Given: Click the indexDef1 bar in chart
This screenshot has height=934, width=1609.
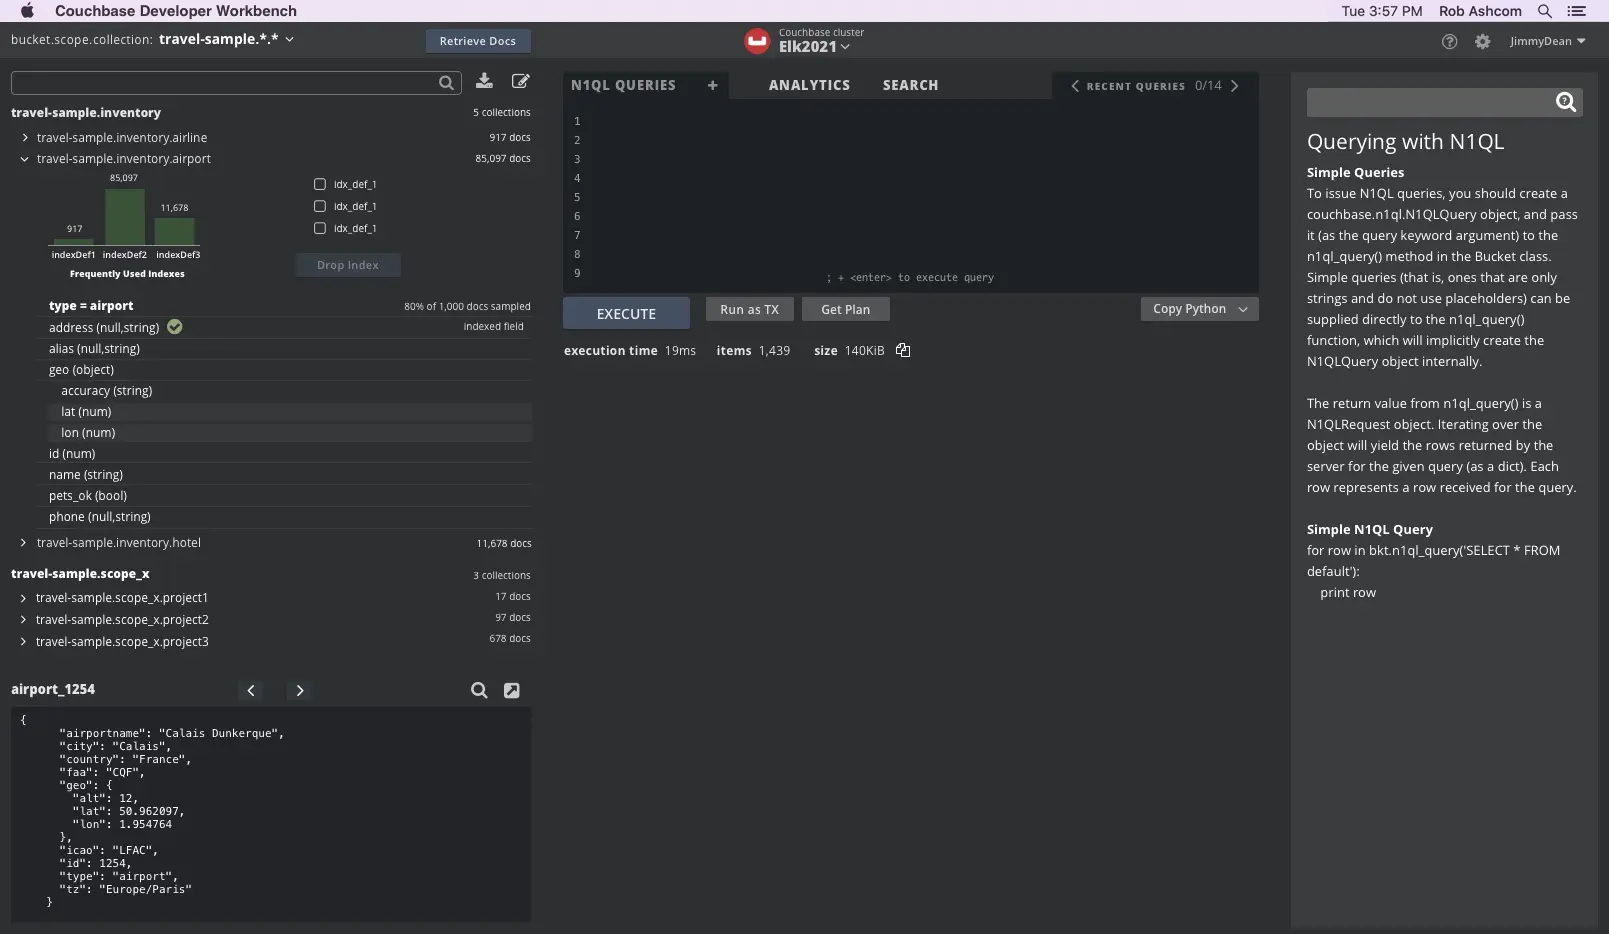Looking at the screenshot, I should (x=73, y=241).
